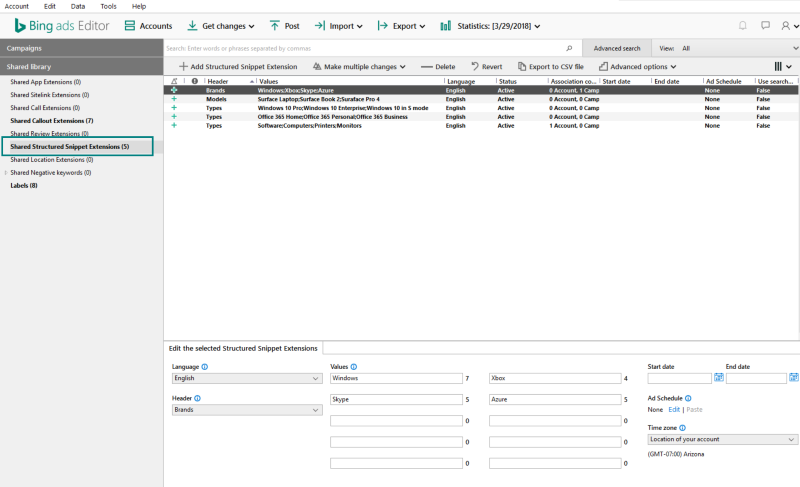
Task: Open the Start date calendar picker
Action: [x=719, y=378]
